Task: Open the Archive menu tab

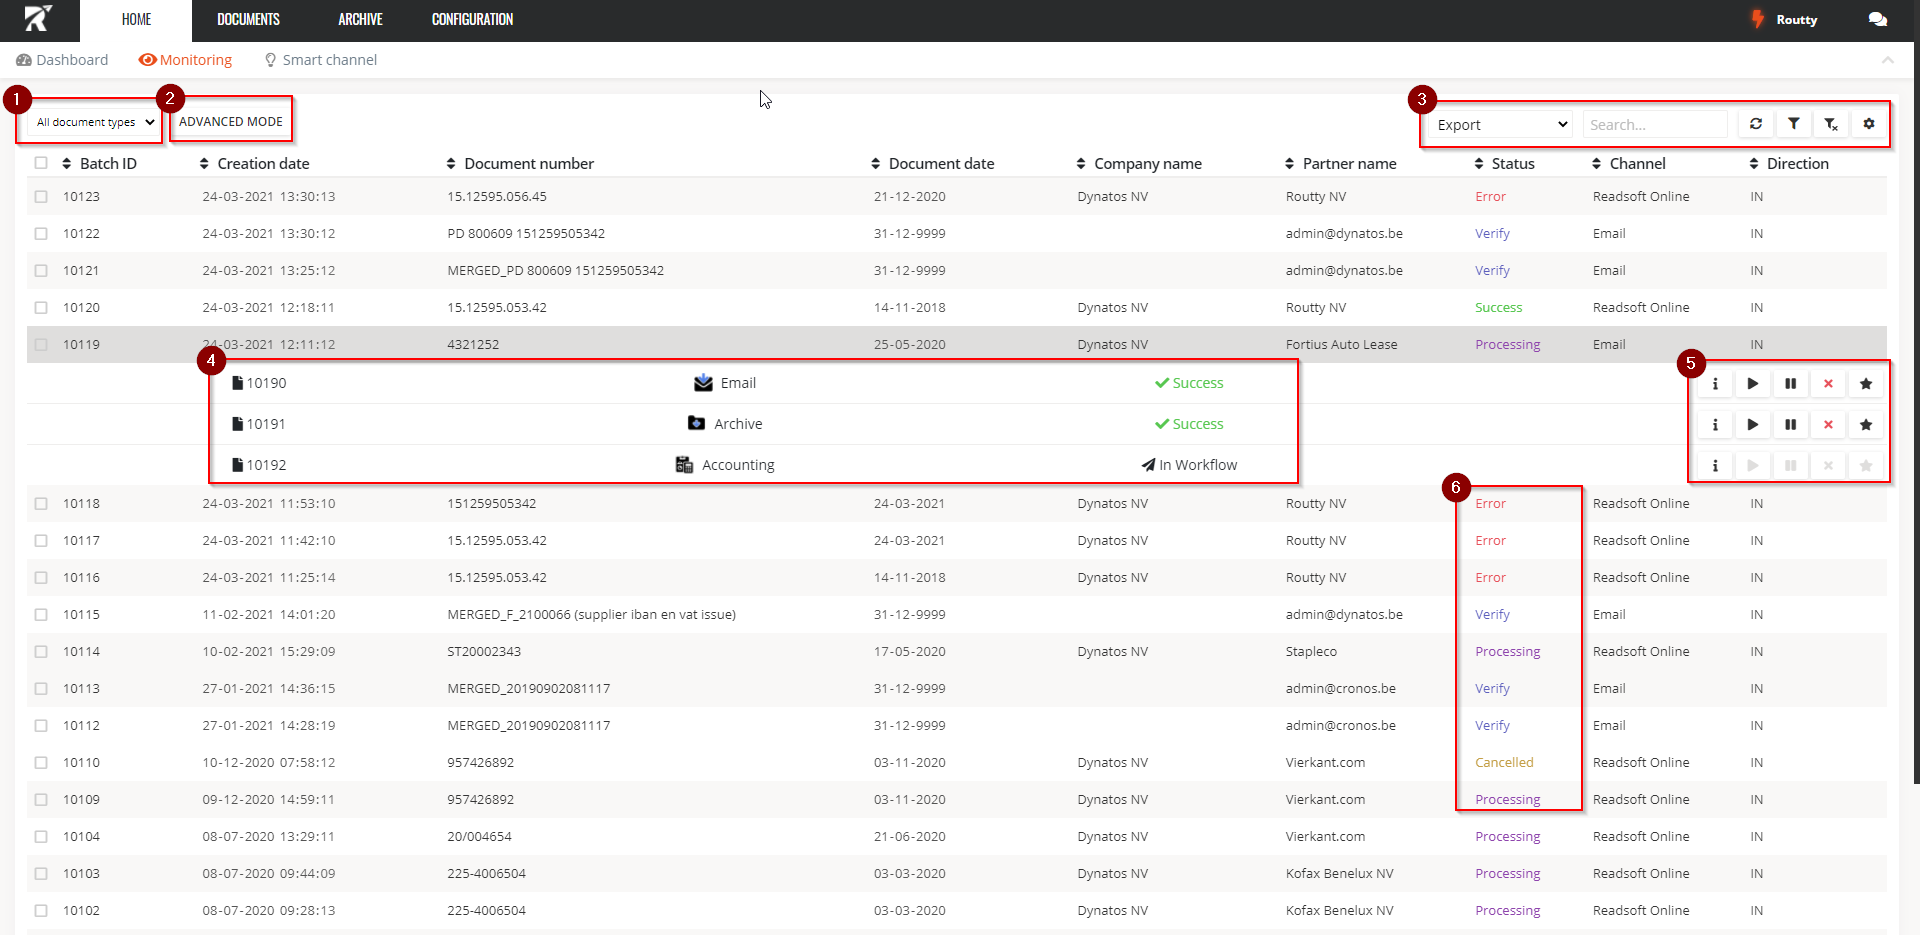Action: 360,20
